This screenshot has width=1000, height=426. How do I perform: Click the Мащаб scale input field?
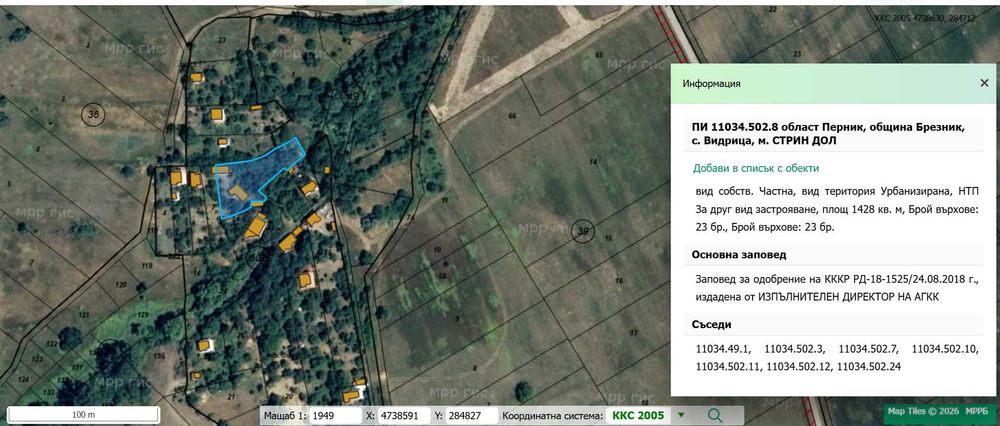click(335, 416)
